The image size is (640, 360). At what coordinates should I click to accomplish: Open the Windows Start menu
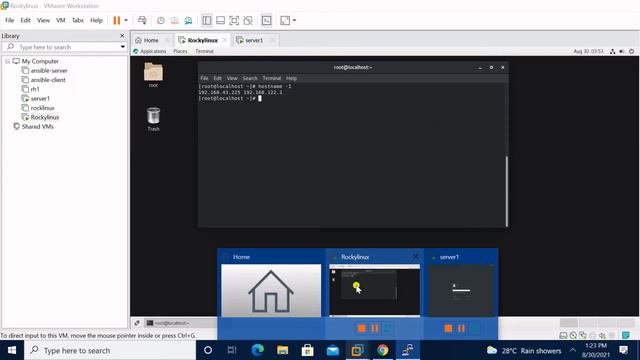12,350
